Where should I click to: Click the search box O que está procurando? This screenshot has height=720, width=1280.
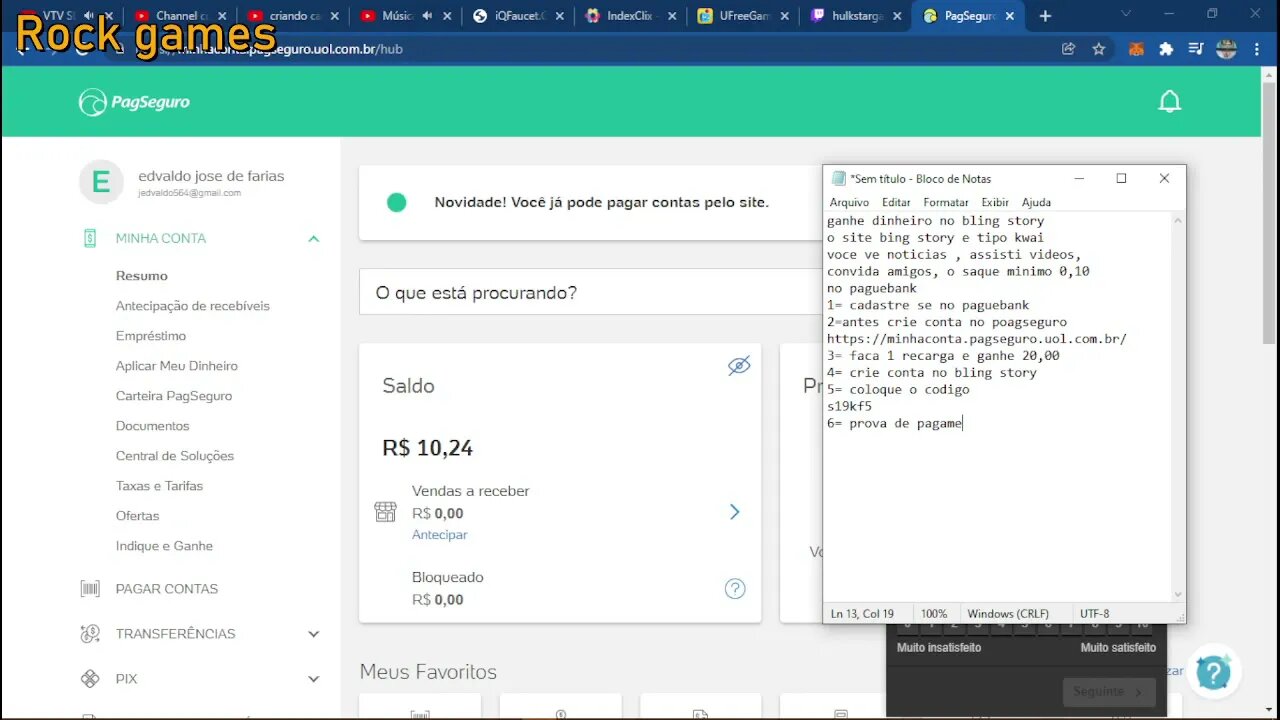coord(590,292)
